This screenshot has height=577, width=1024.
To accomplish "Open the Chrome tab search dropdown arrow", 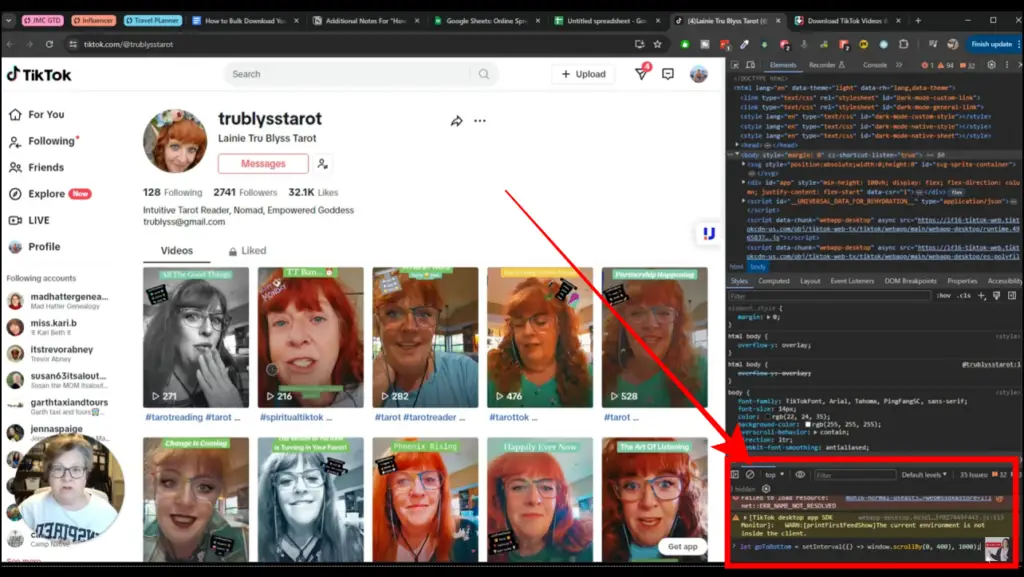I will click(8, 20).
